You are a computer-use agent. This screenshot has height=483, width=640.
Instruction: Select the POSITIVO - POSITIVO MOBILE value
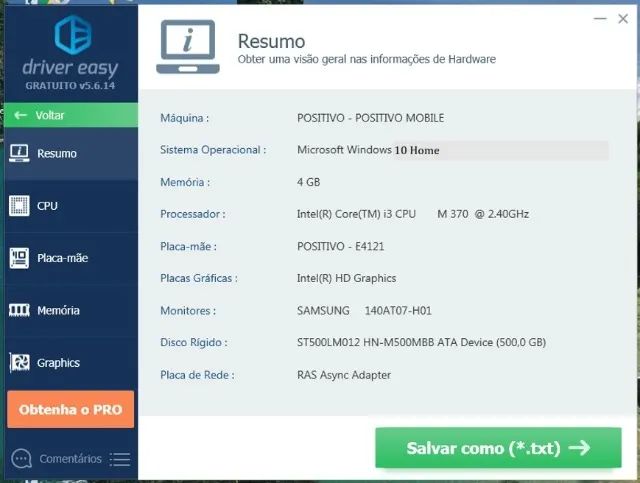coord(371,118)
